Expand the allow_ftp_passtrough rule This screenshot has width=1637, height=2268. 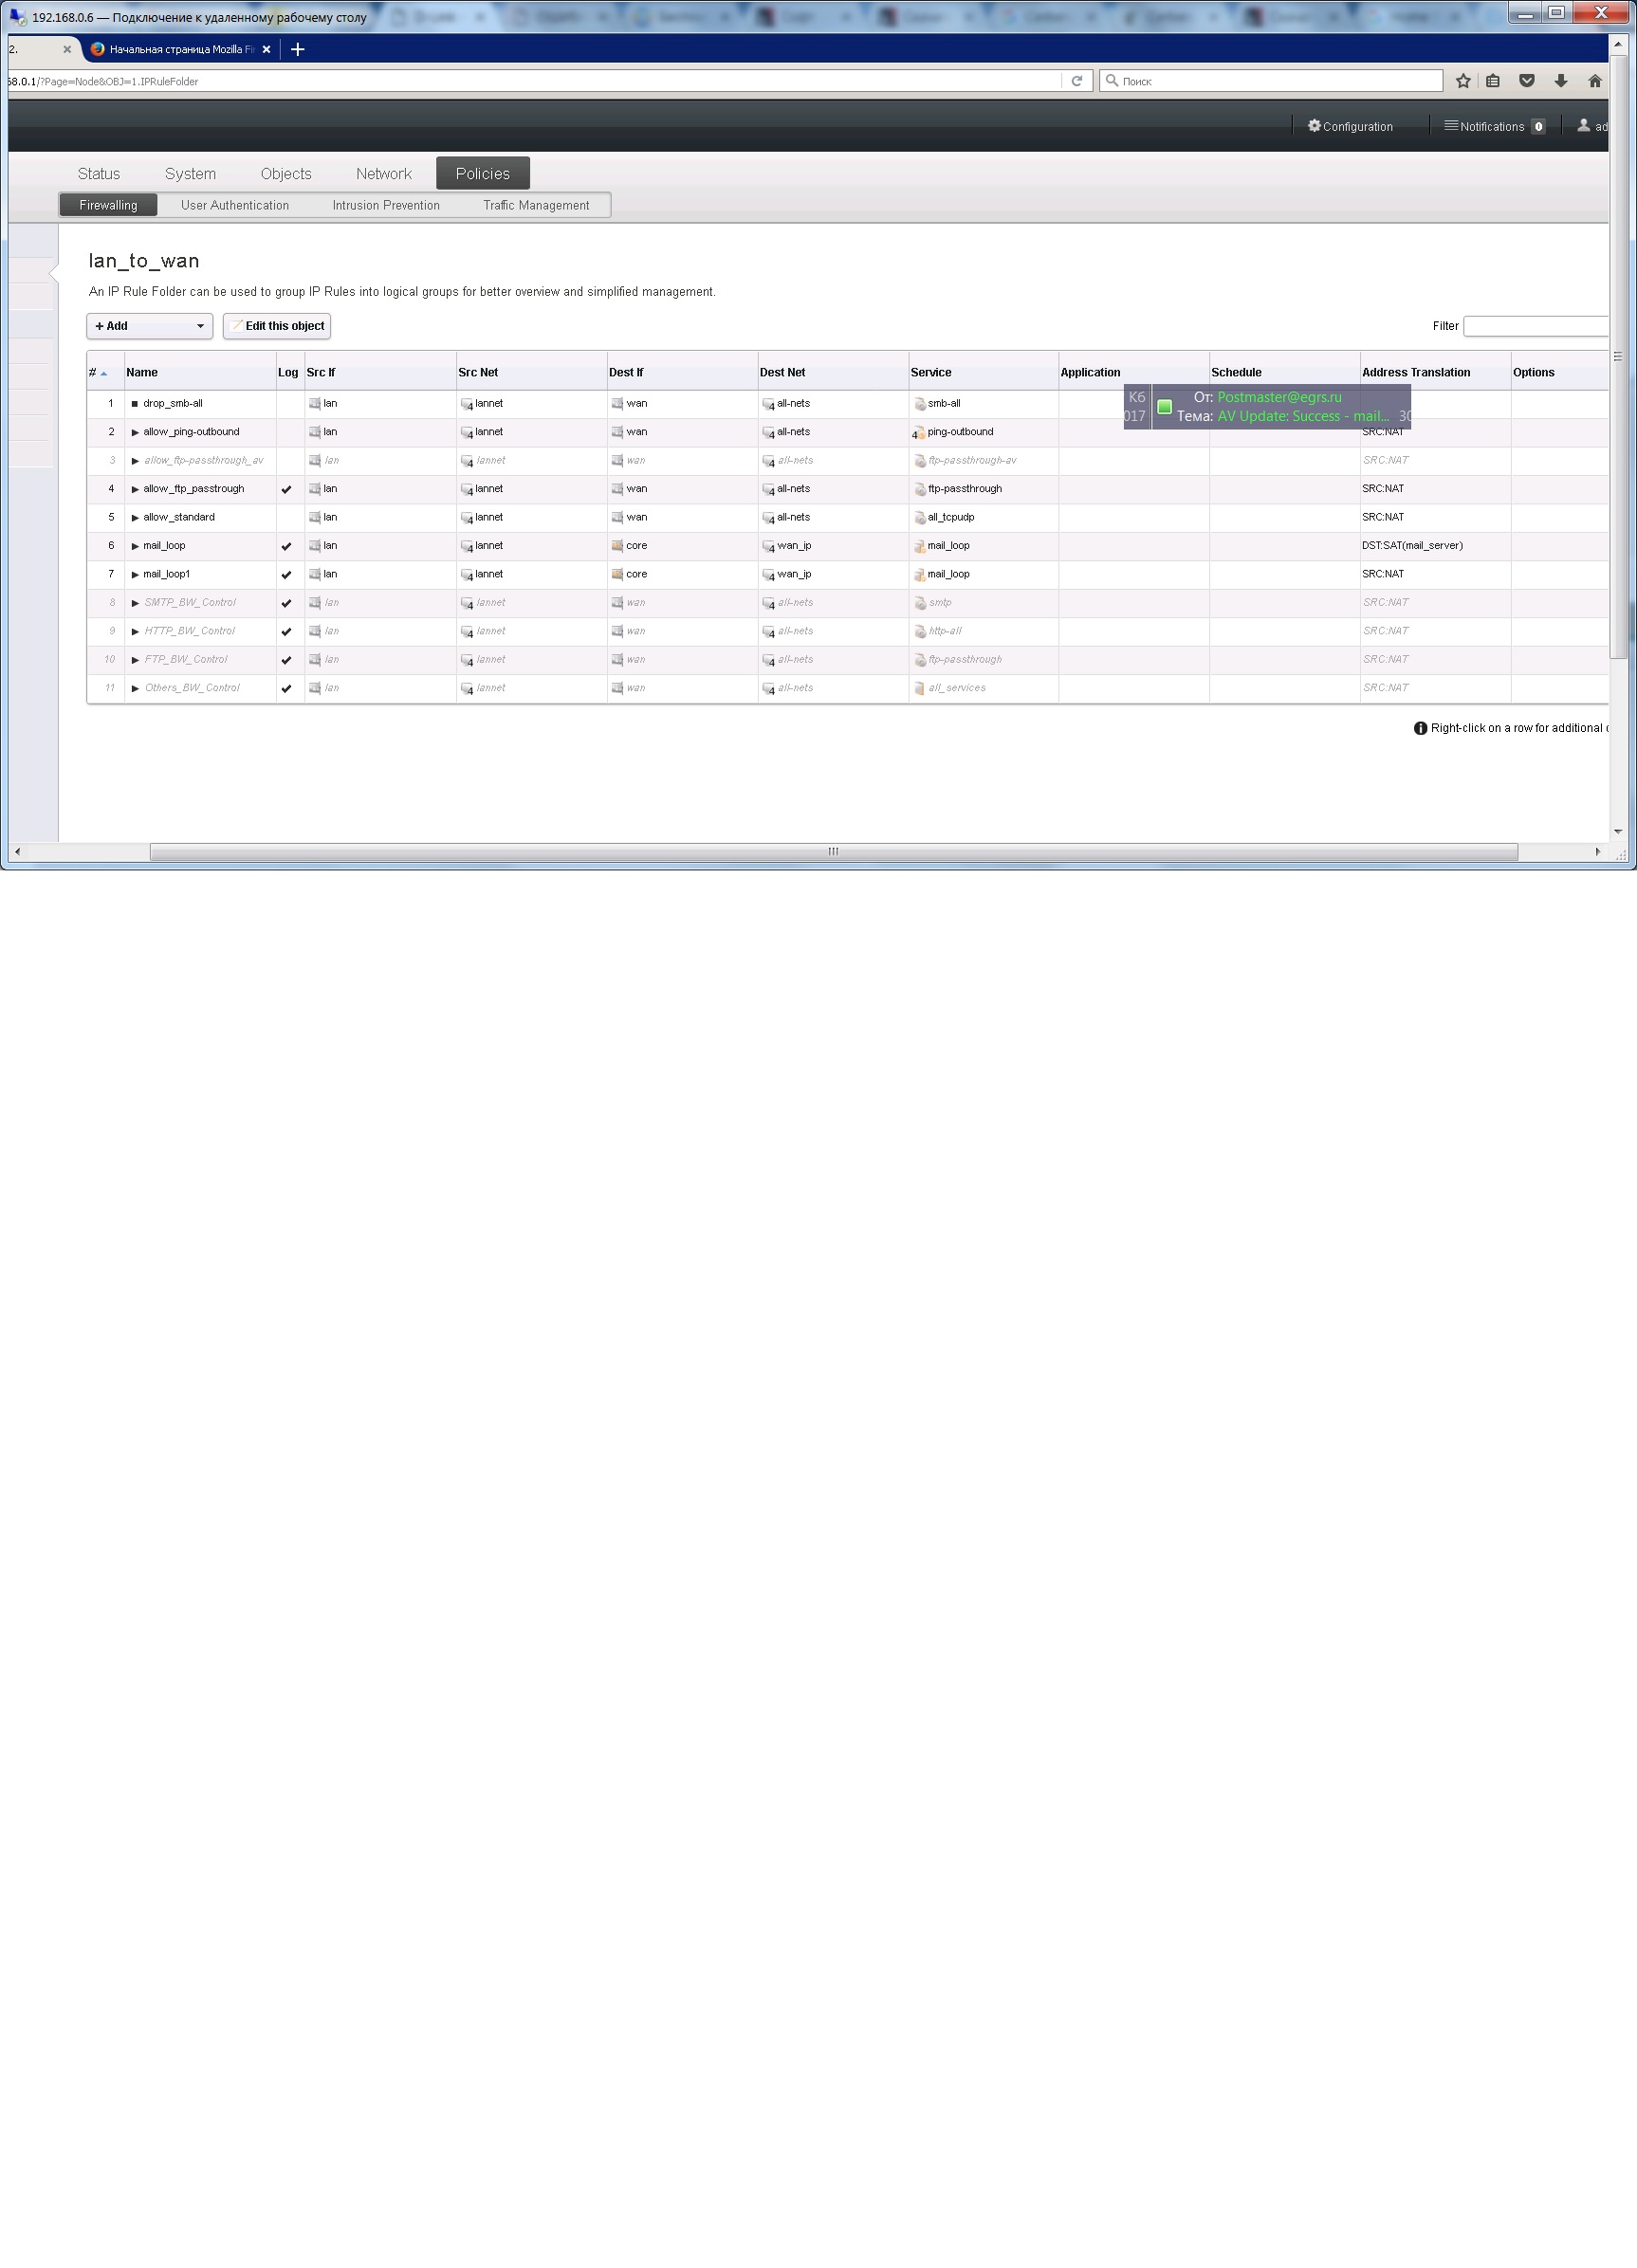[135, 490]
